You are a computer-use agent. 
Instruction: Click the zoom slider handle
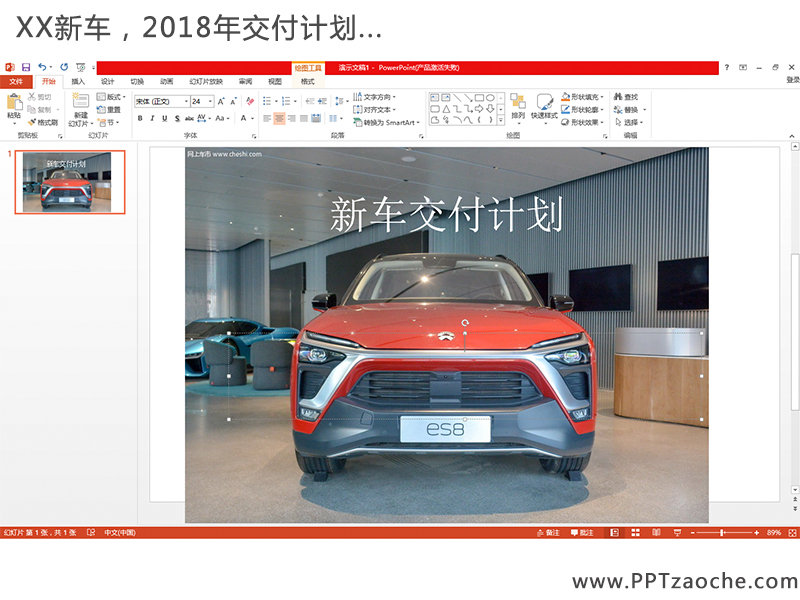coord(722,533)
